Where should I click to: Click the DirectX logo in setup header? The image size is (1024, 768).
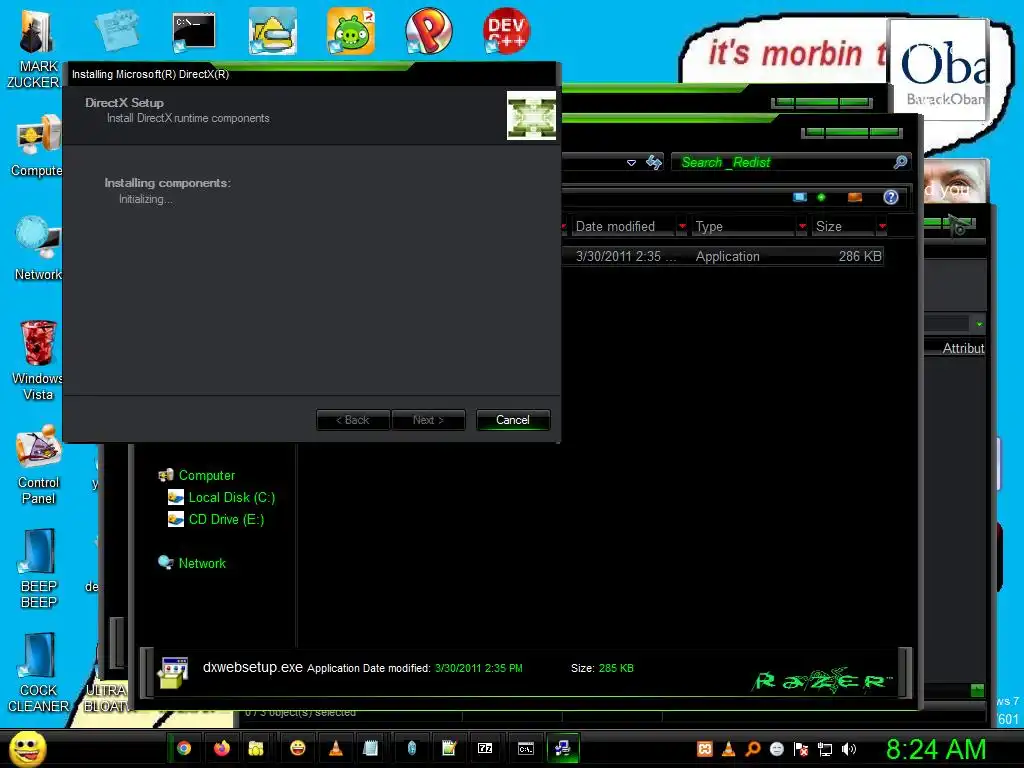tap(531, 116)
